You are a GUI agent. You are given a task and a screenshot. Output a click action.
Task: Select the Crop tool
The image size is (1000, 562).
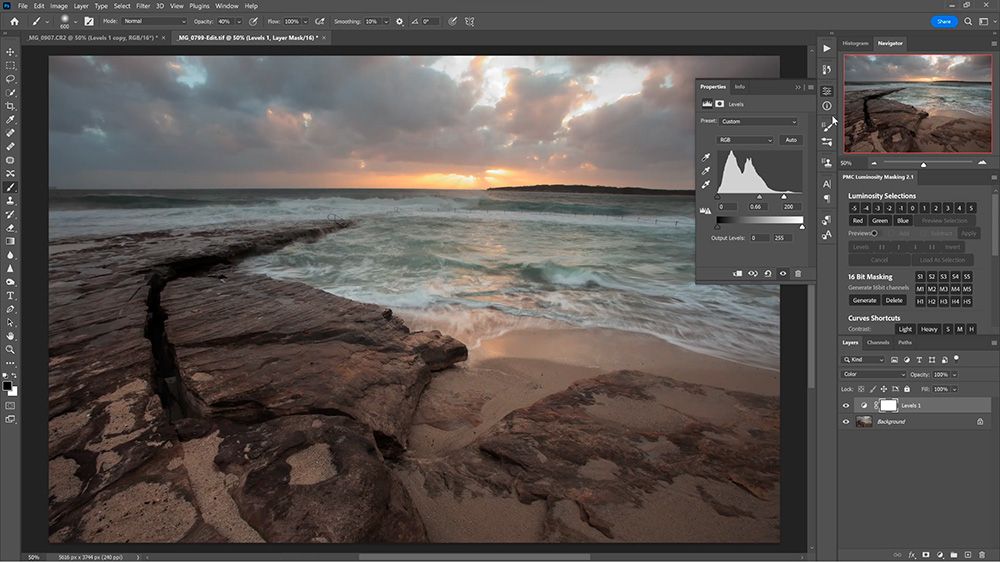[11, 105]
